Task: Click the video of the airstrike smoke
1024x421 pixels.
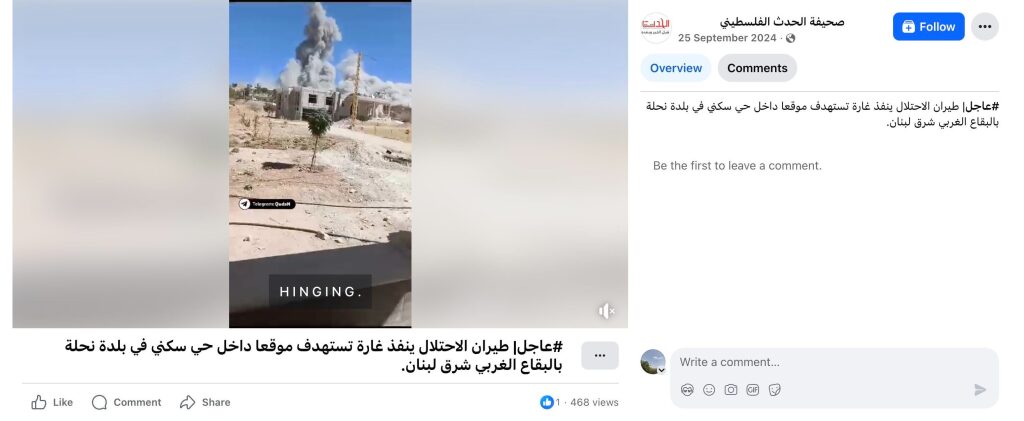Action: [320, 163]
